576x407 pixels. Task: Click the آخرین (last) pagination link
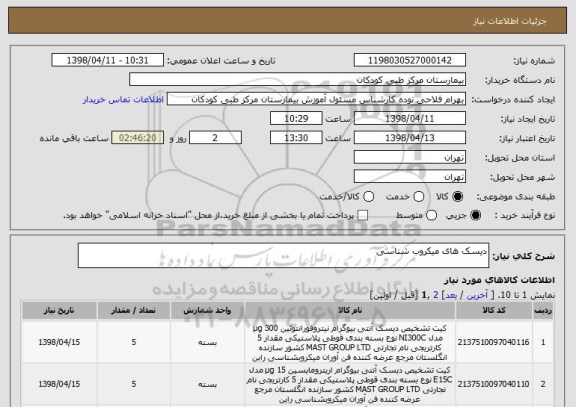click(x=477, y=295)
